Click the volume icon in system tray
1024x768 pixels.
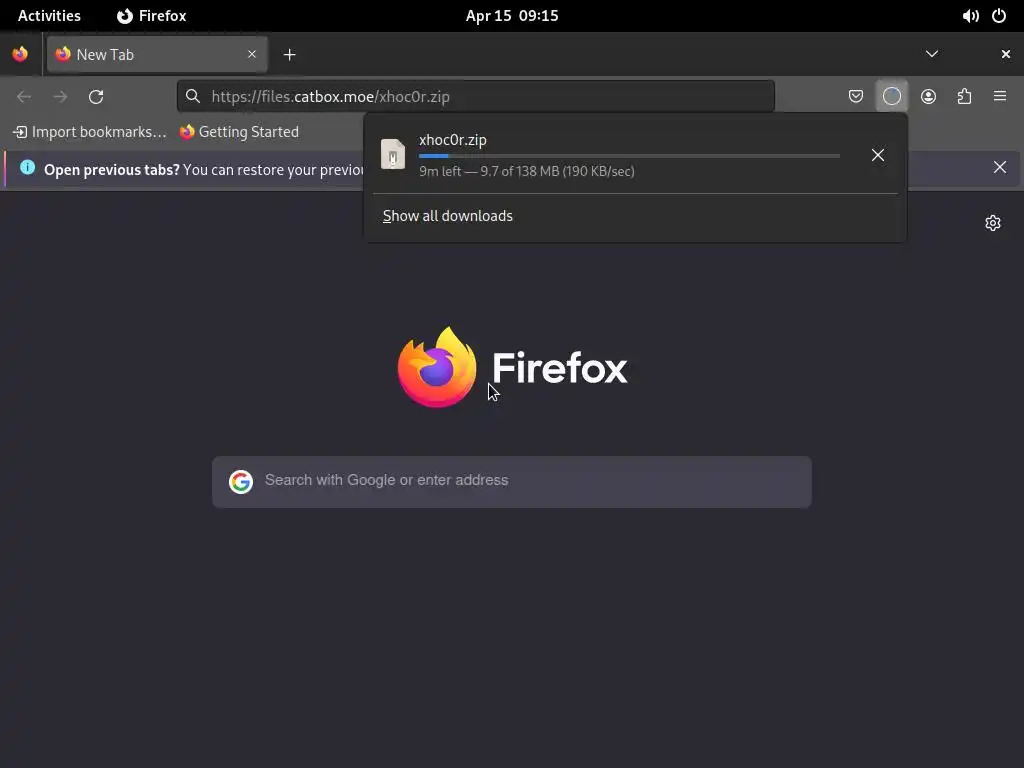pos(970,16)
